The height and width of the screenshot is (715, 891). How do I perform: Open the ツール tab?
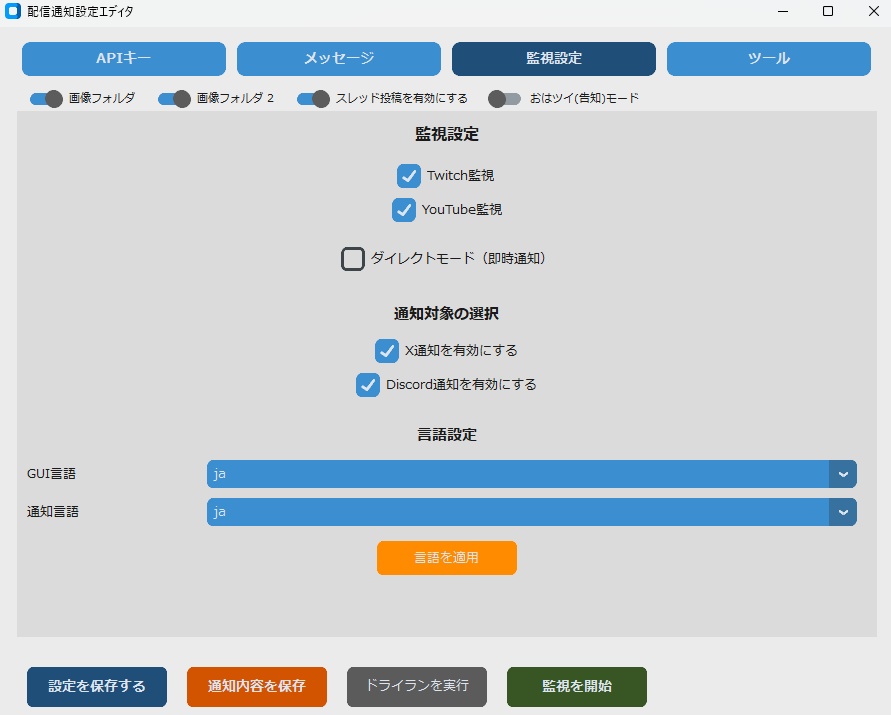click(x=768, y=59)
